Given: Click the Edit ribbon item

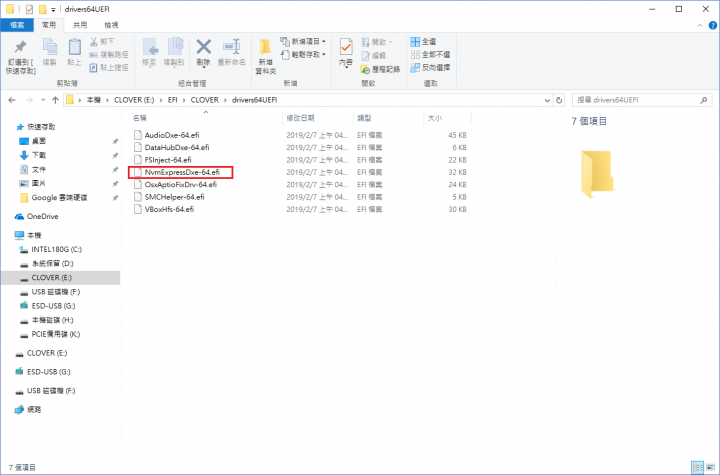Looking at the screenshot, I should (374, 56).
